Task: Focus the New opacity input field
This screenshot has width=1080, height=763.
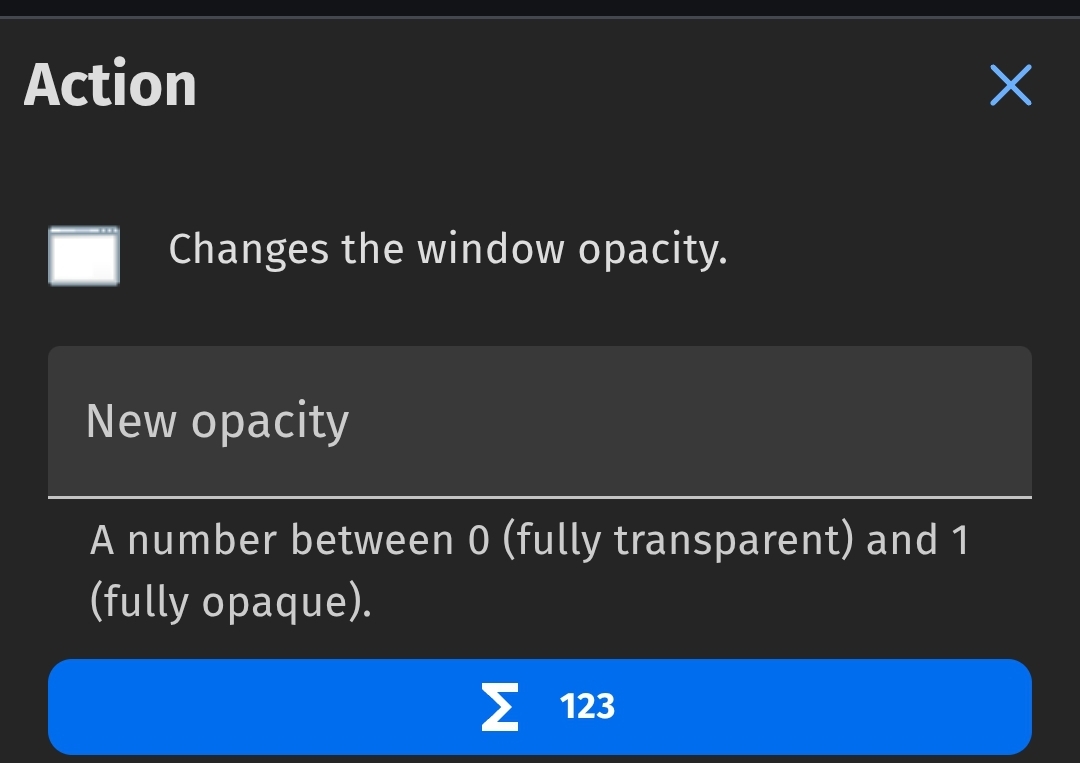Action: tap(540, 421)
